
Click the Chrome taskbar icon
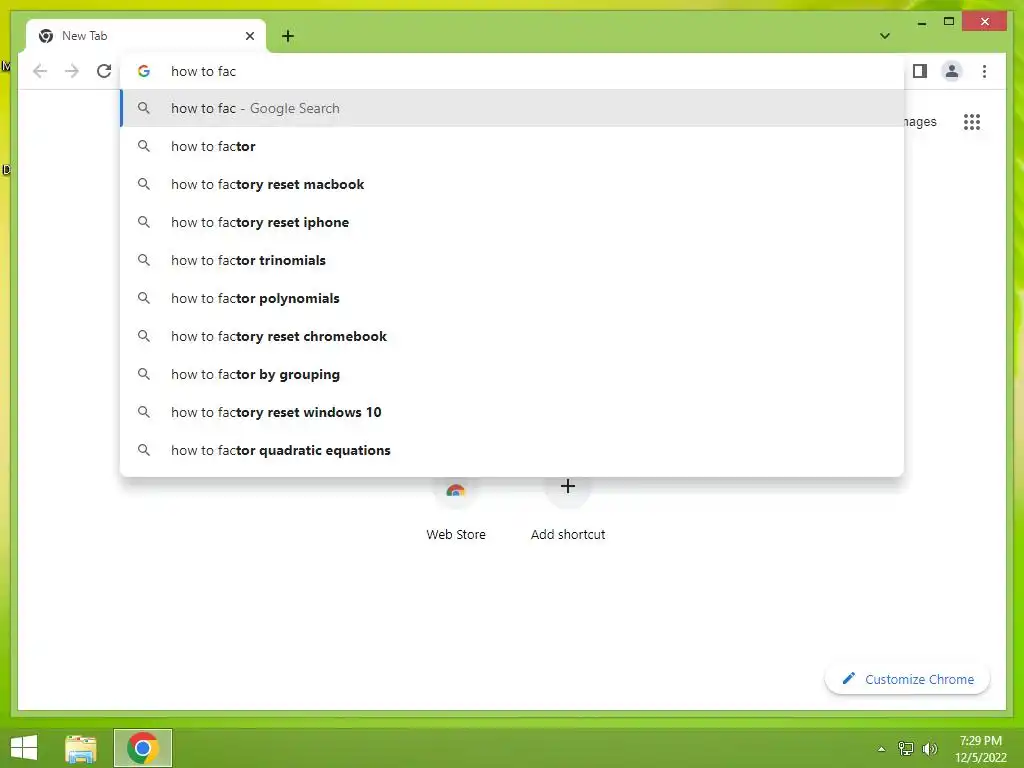pos(143,748)
